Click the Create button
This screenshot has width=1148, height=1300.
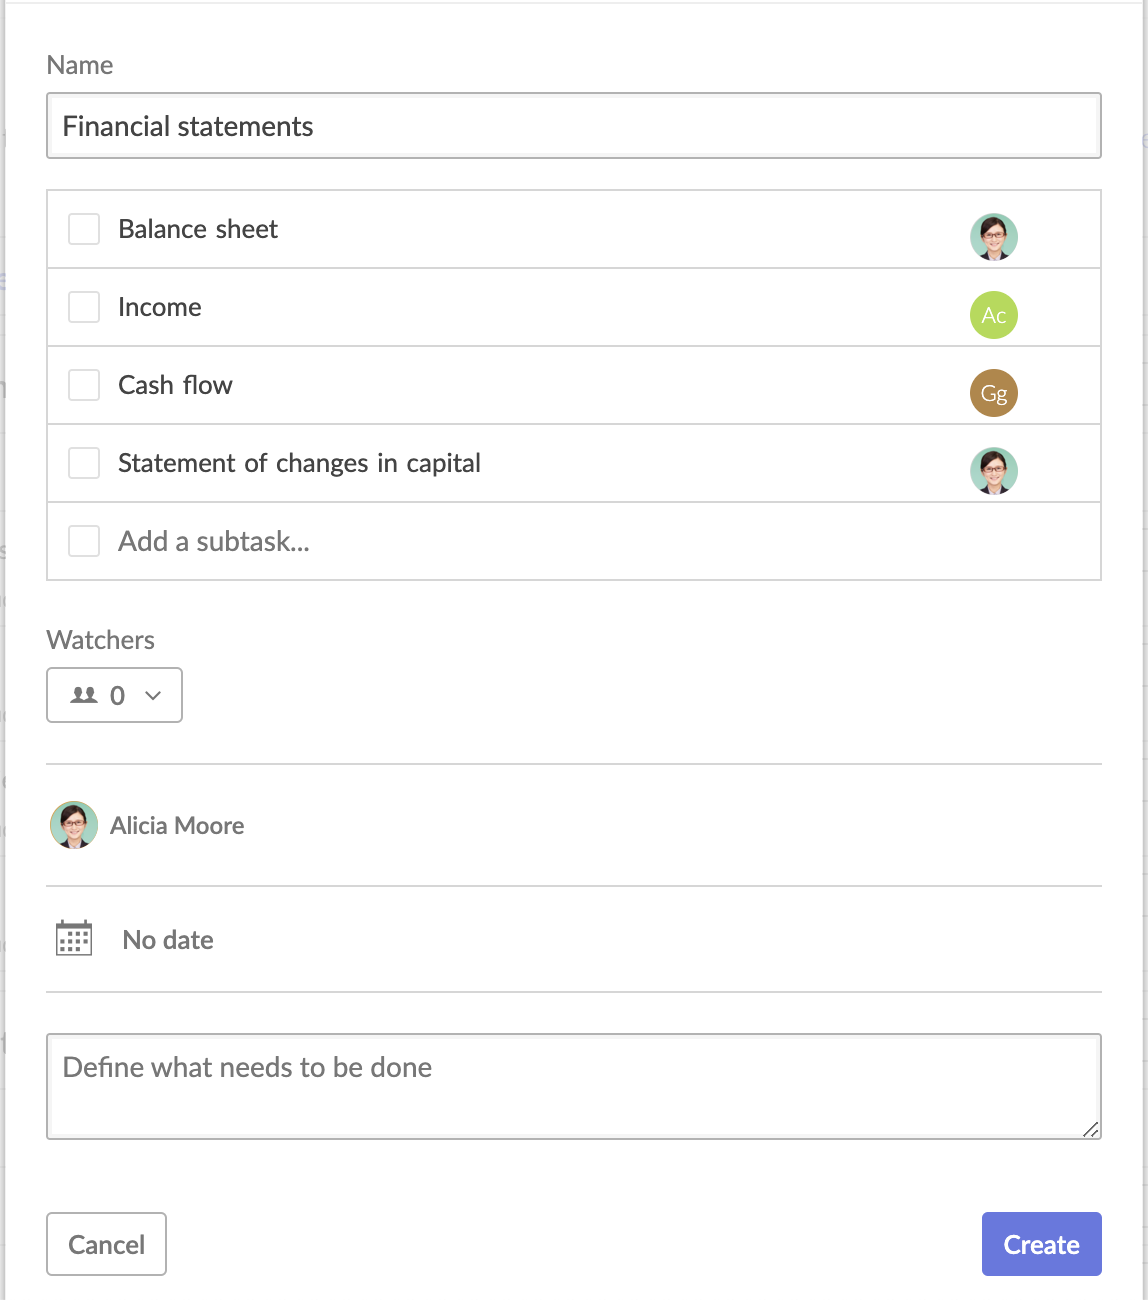pyautogui.click(x=1042, y=1244)
